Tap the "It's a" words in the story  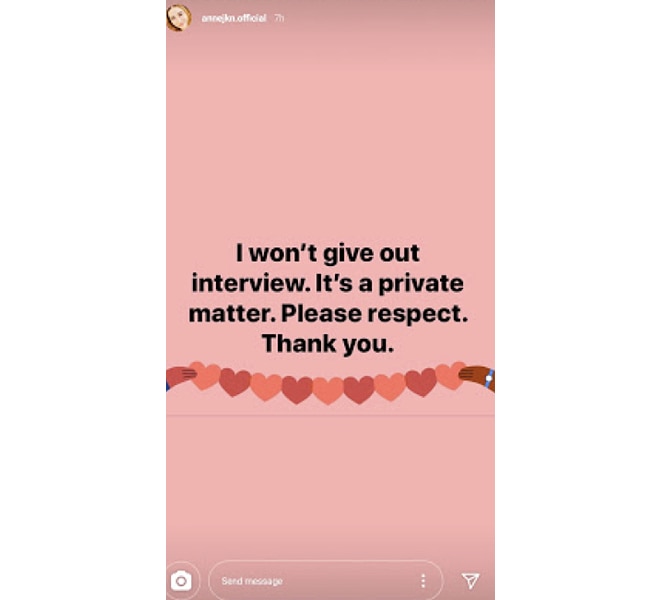pyautogui.click(x=344, y=283)
